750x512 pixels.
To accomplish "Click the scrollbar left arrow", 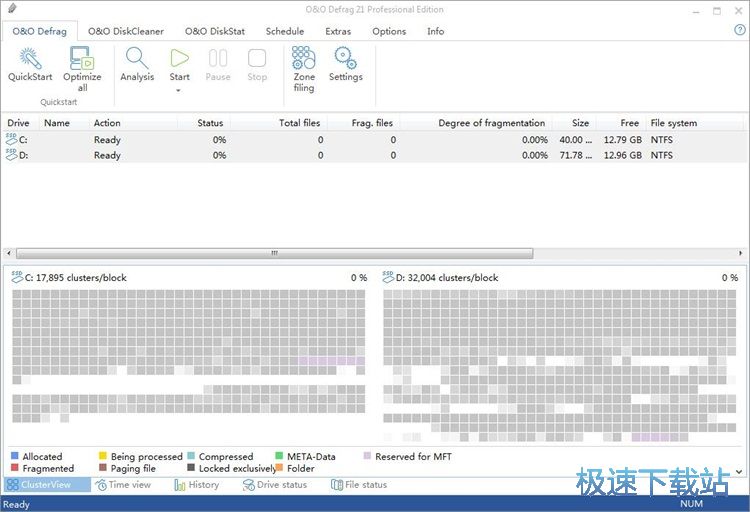I will 9,253.
